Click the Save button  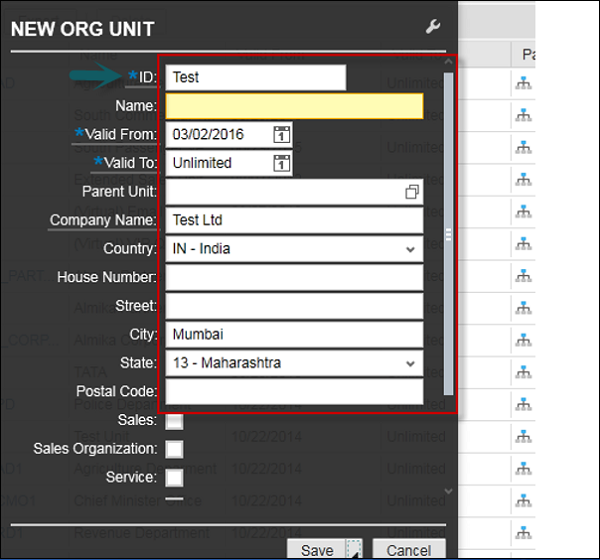tap(317, 550)
